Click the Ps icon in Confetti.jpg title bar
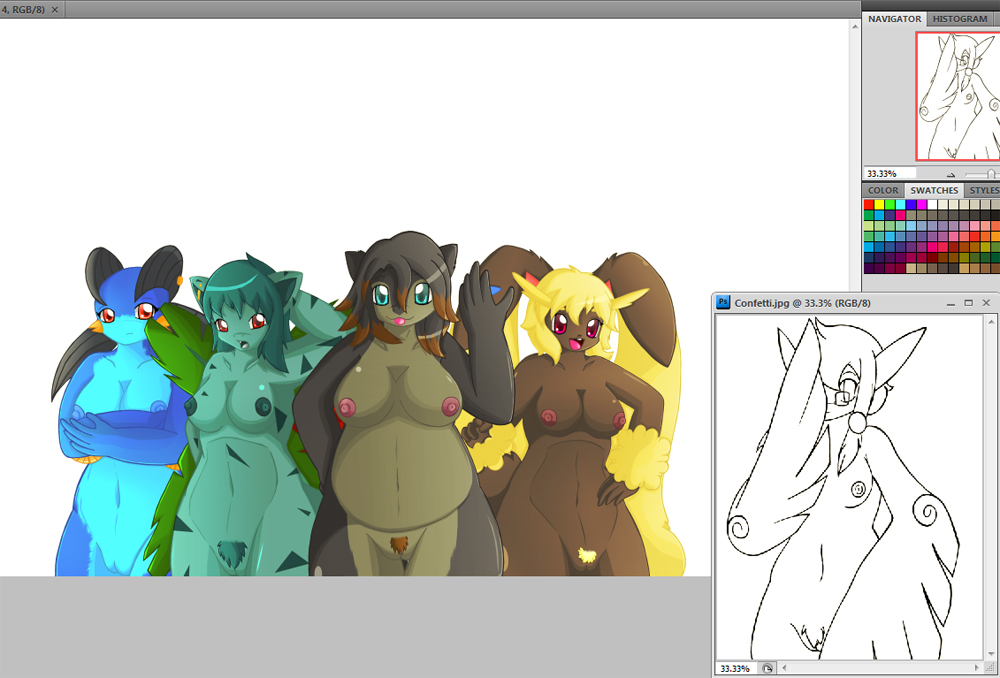The width and height of the screenshot is (1000, 678). [x=724, y=302]
